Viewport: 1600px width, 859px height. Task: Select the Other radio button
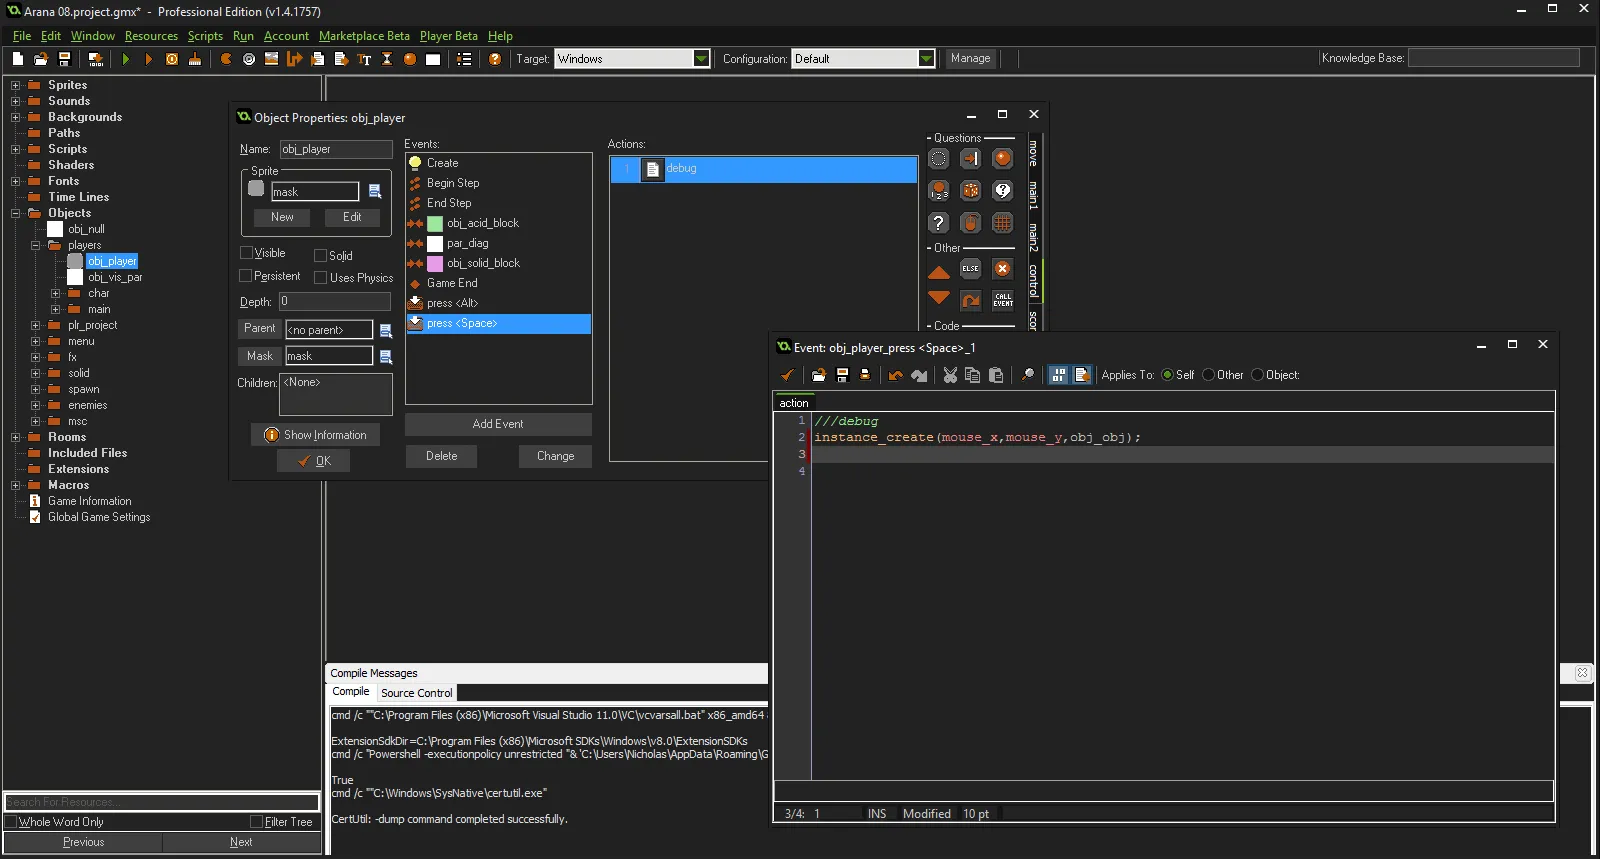click(x=1208, y=375)
